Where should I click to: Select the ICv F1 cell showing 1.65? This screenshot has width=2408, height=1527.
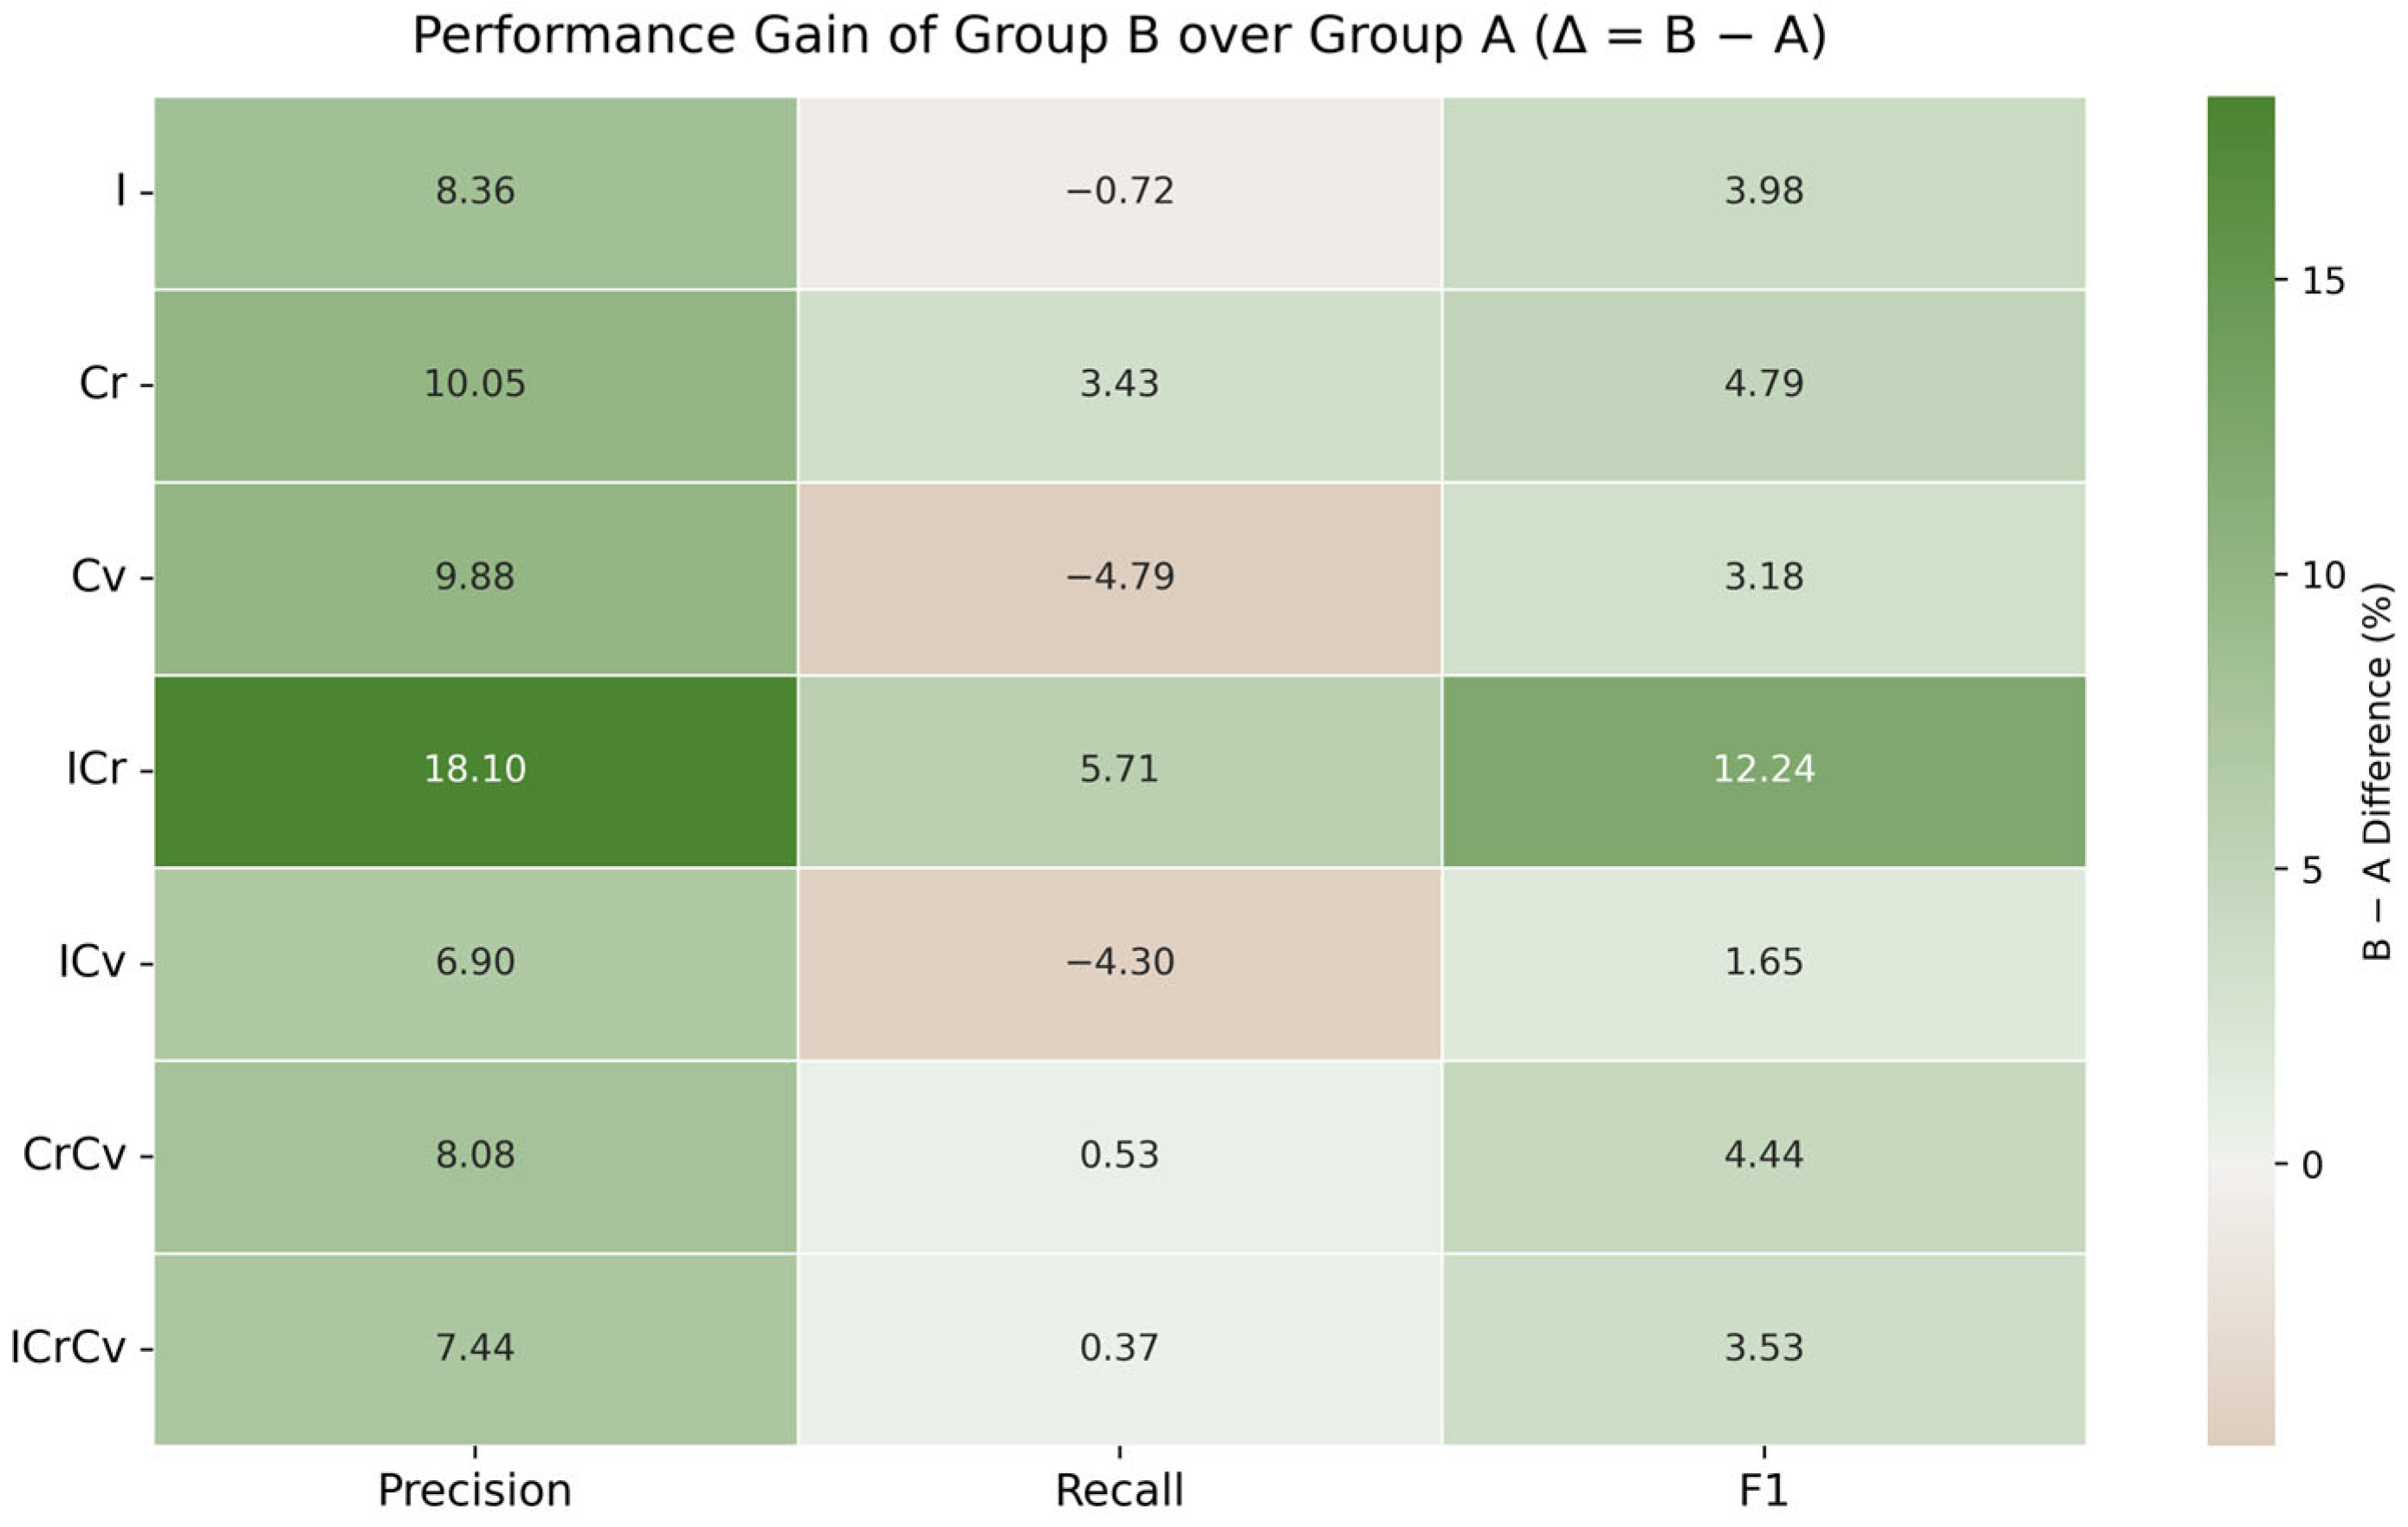[x=1763, y=962]
